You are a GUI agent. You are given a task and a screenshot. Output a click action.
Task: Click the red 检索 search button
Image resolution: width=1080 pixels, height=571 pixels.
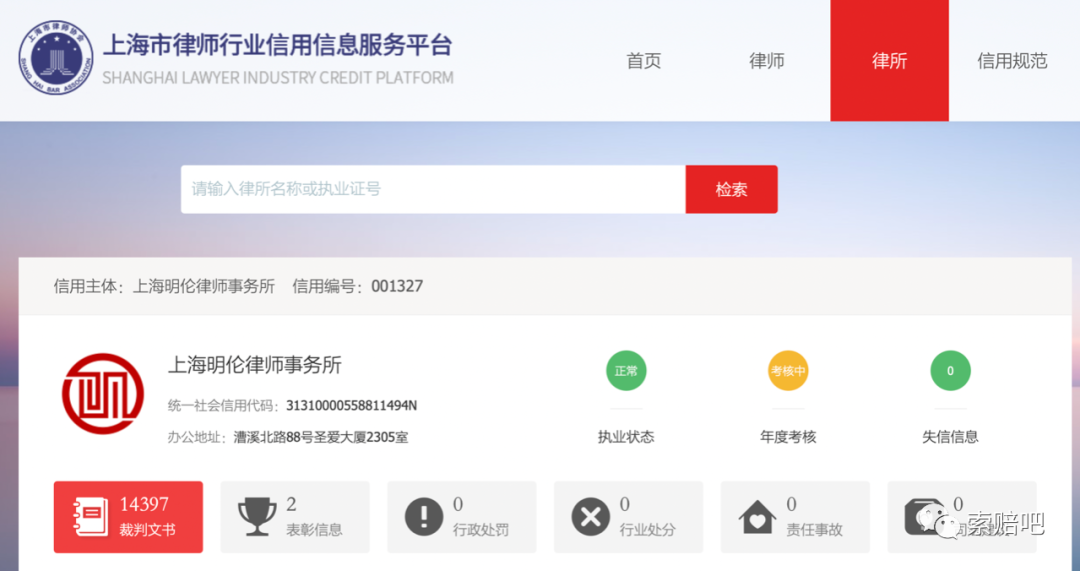[x=731, y=189]
